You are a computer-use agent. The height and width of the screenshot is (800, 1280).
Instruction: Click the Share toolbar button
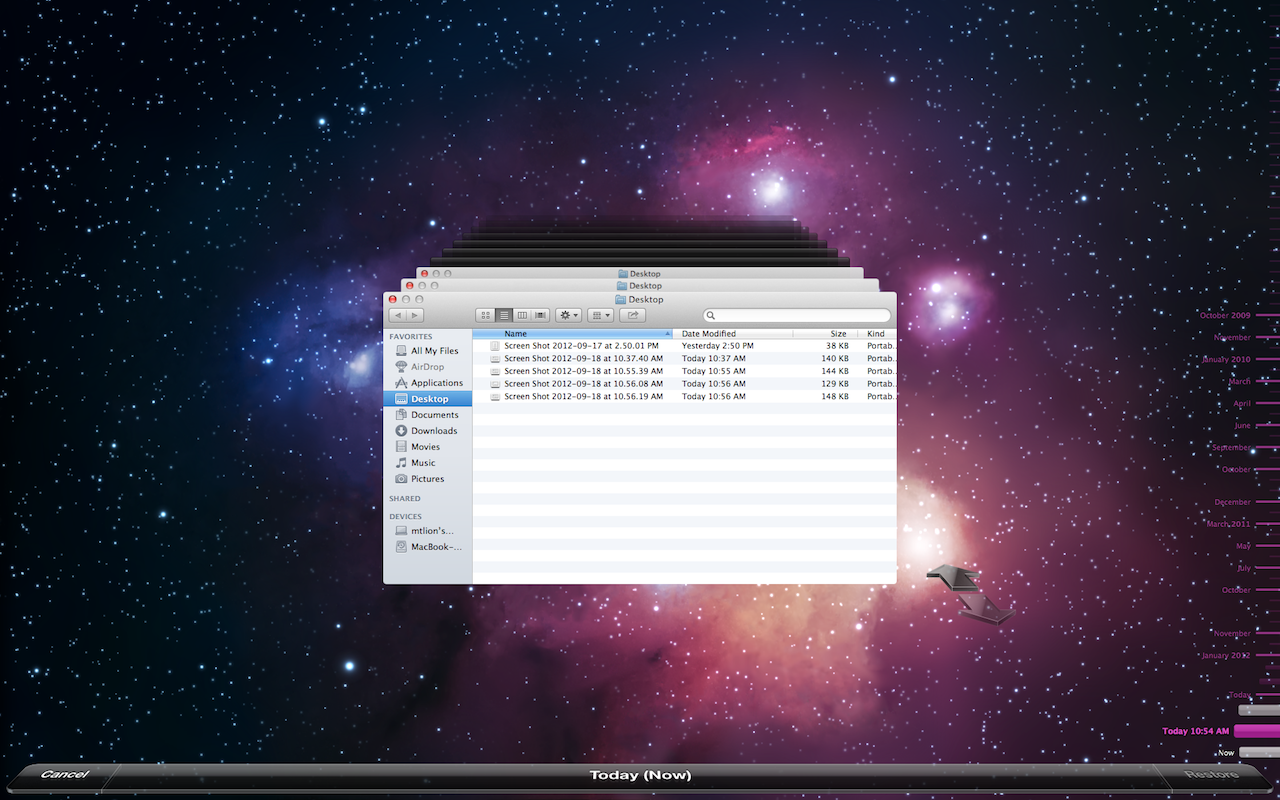pos(632,315)
